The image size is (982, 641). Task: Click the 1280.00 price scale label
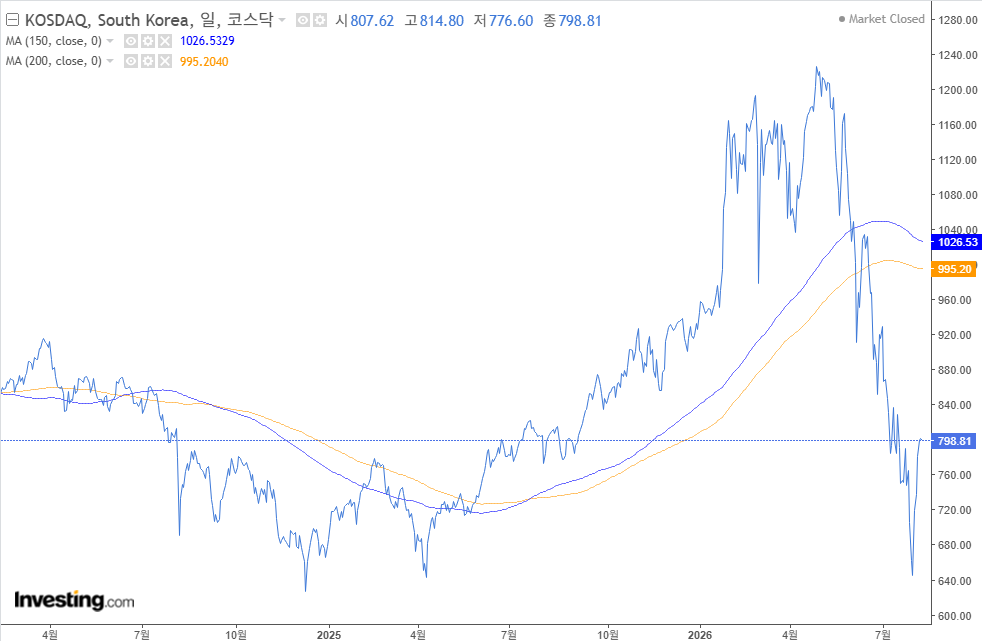point(958,20)
